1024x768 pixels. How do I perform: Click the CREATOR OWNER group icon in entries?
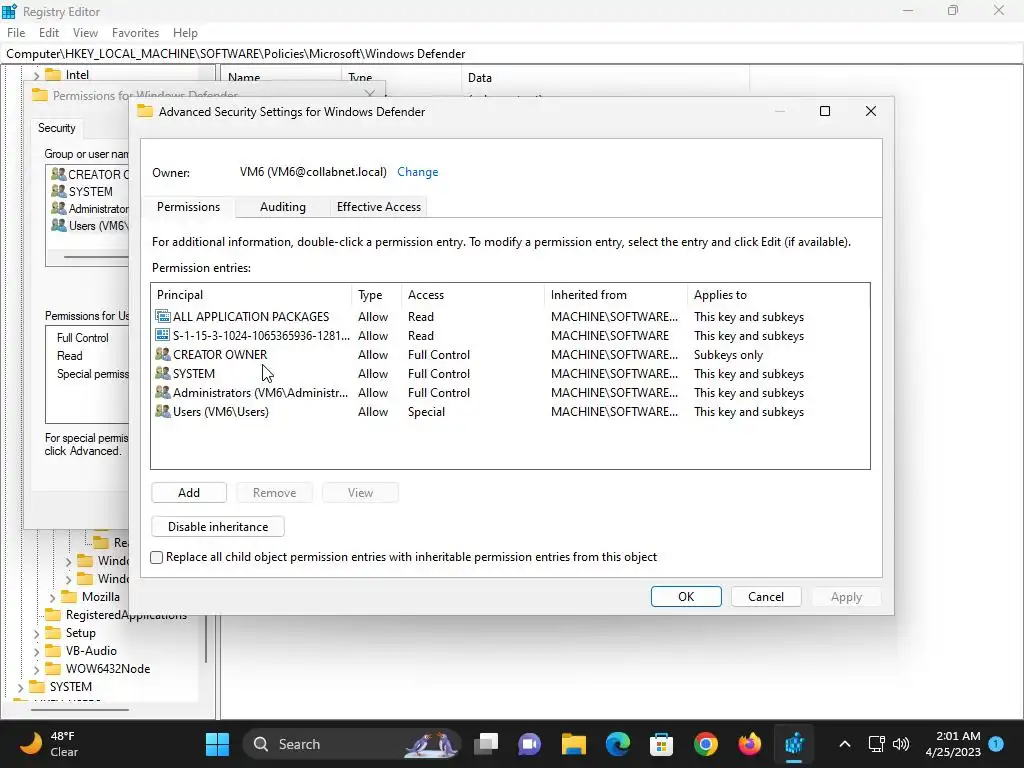click(x=163, y=355)
